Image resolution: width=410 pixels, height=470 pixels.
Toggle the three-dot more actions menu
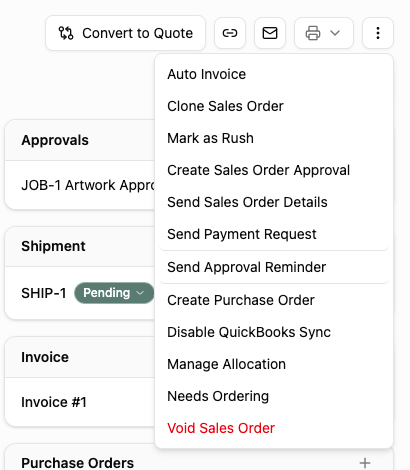[378, 33]
